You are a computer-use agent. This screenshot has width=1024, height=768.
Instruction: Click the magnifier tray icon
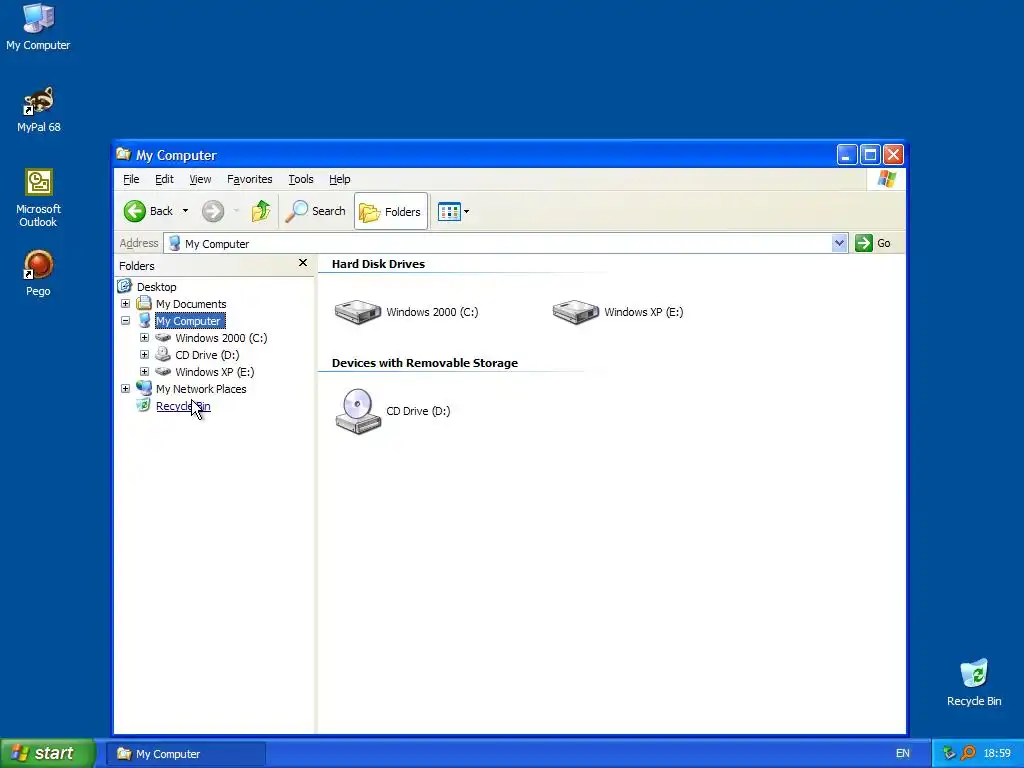point(968,754)
